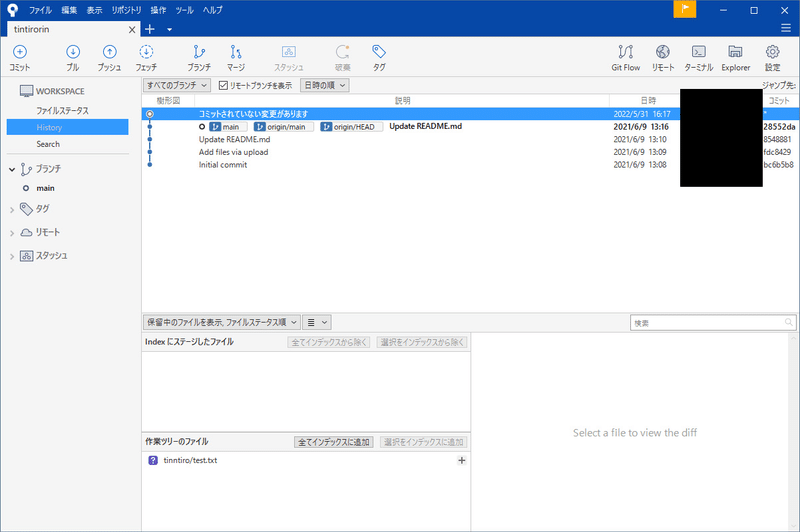Select the uncommitted changes row
This screenshot has width=800, height=532.
pos(411,114)
